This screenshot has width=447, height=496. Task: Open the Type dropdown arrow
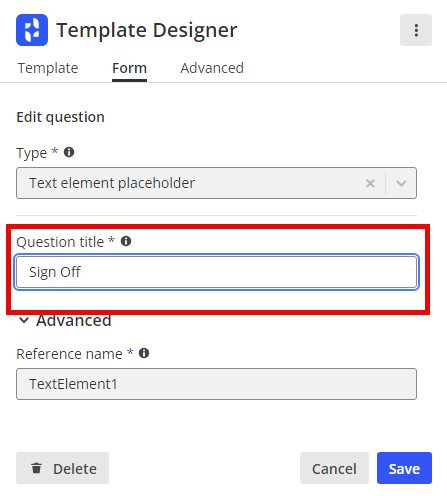tap(401, 183)
